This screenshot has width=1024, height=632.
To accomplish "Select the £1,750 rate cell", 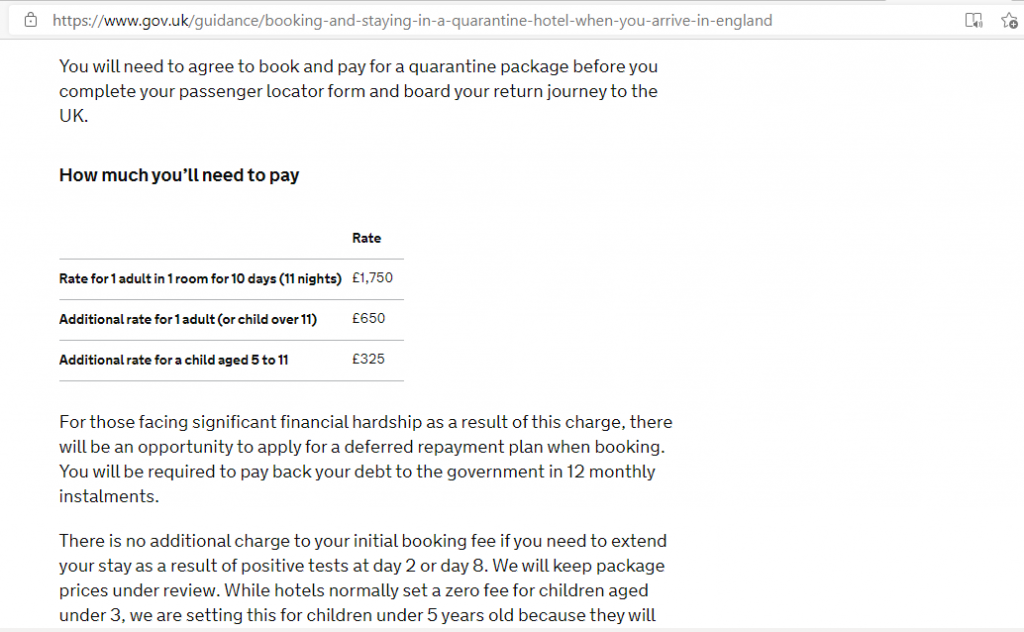I will 372,279.
